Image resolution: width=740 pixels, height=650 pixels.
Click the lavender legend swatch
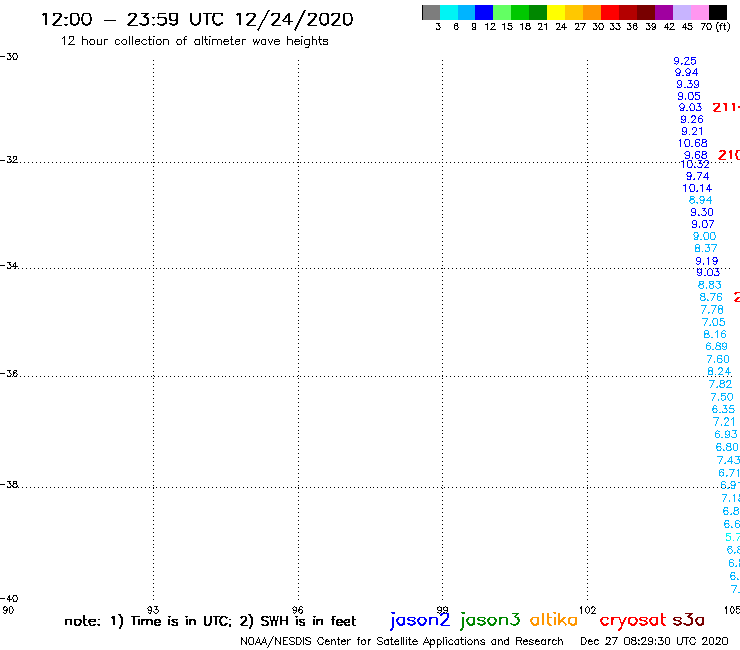[x=681, y=12]
